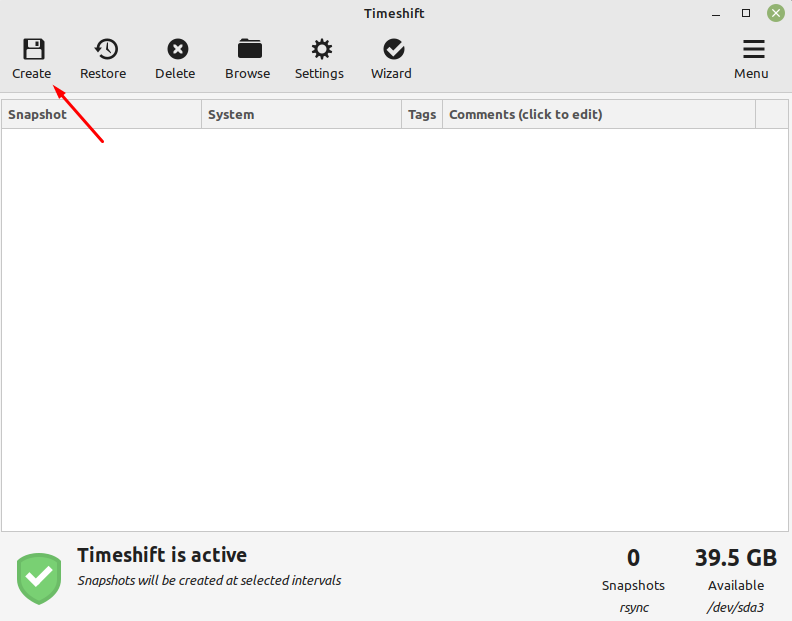Click the 'Timeshift is active' status text

162,555
